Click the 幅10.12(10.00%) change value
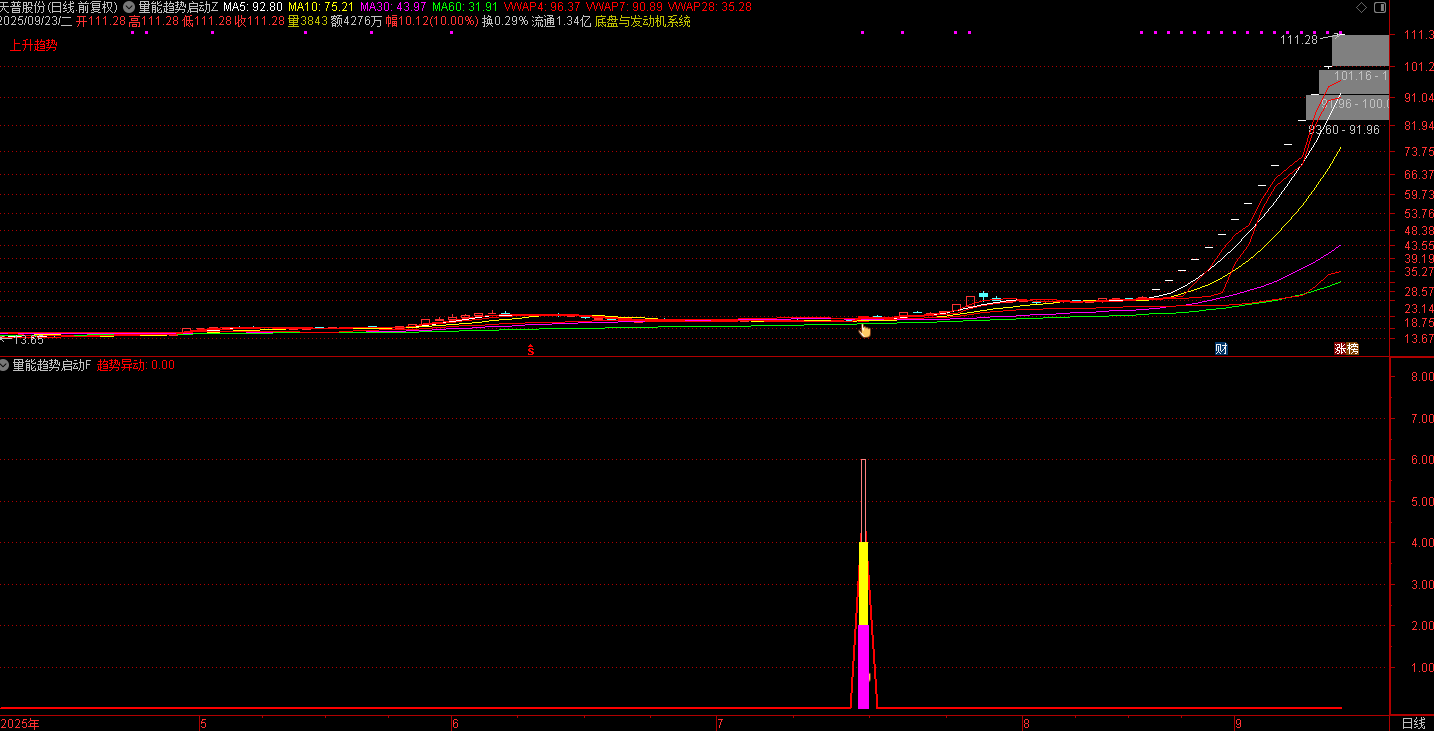Viewport: 1434px width, 731px height. click(432, 21)
